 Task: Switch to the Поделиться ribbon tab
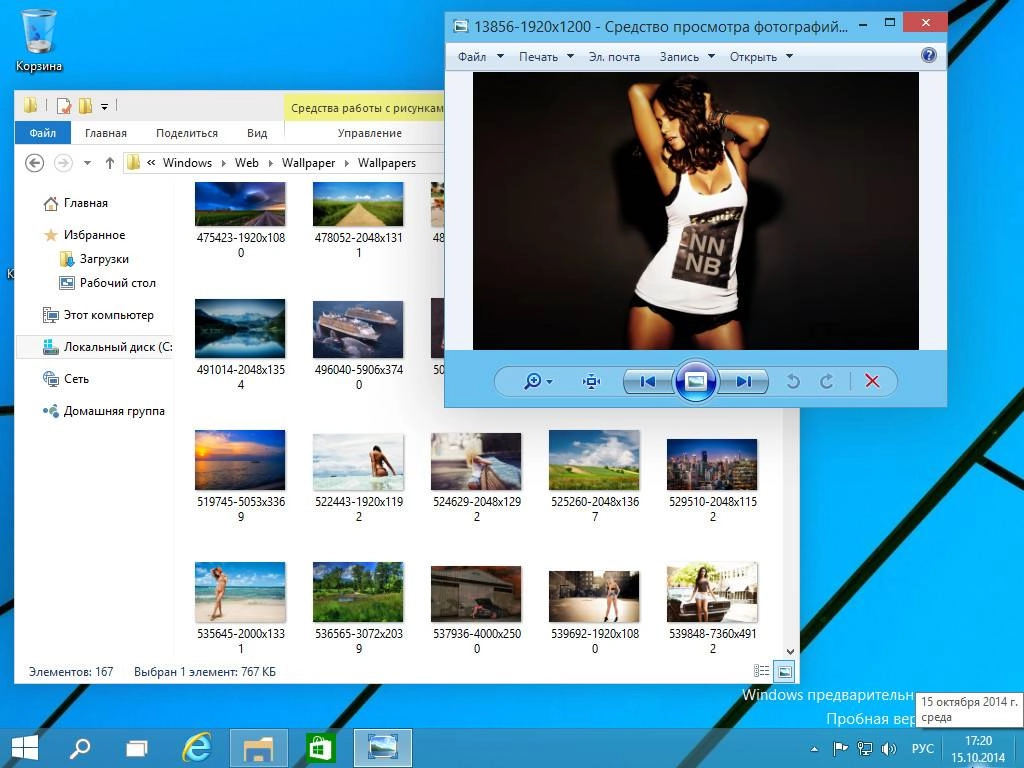click(187, 133)
